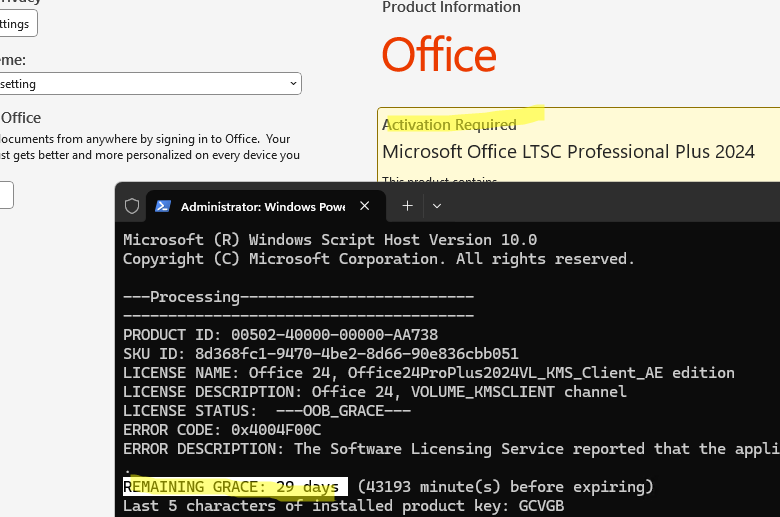
Task: Click the installed product key GCVGB line
Action: click(x=343, y=506)
